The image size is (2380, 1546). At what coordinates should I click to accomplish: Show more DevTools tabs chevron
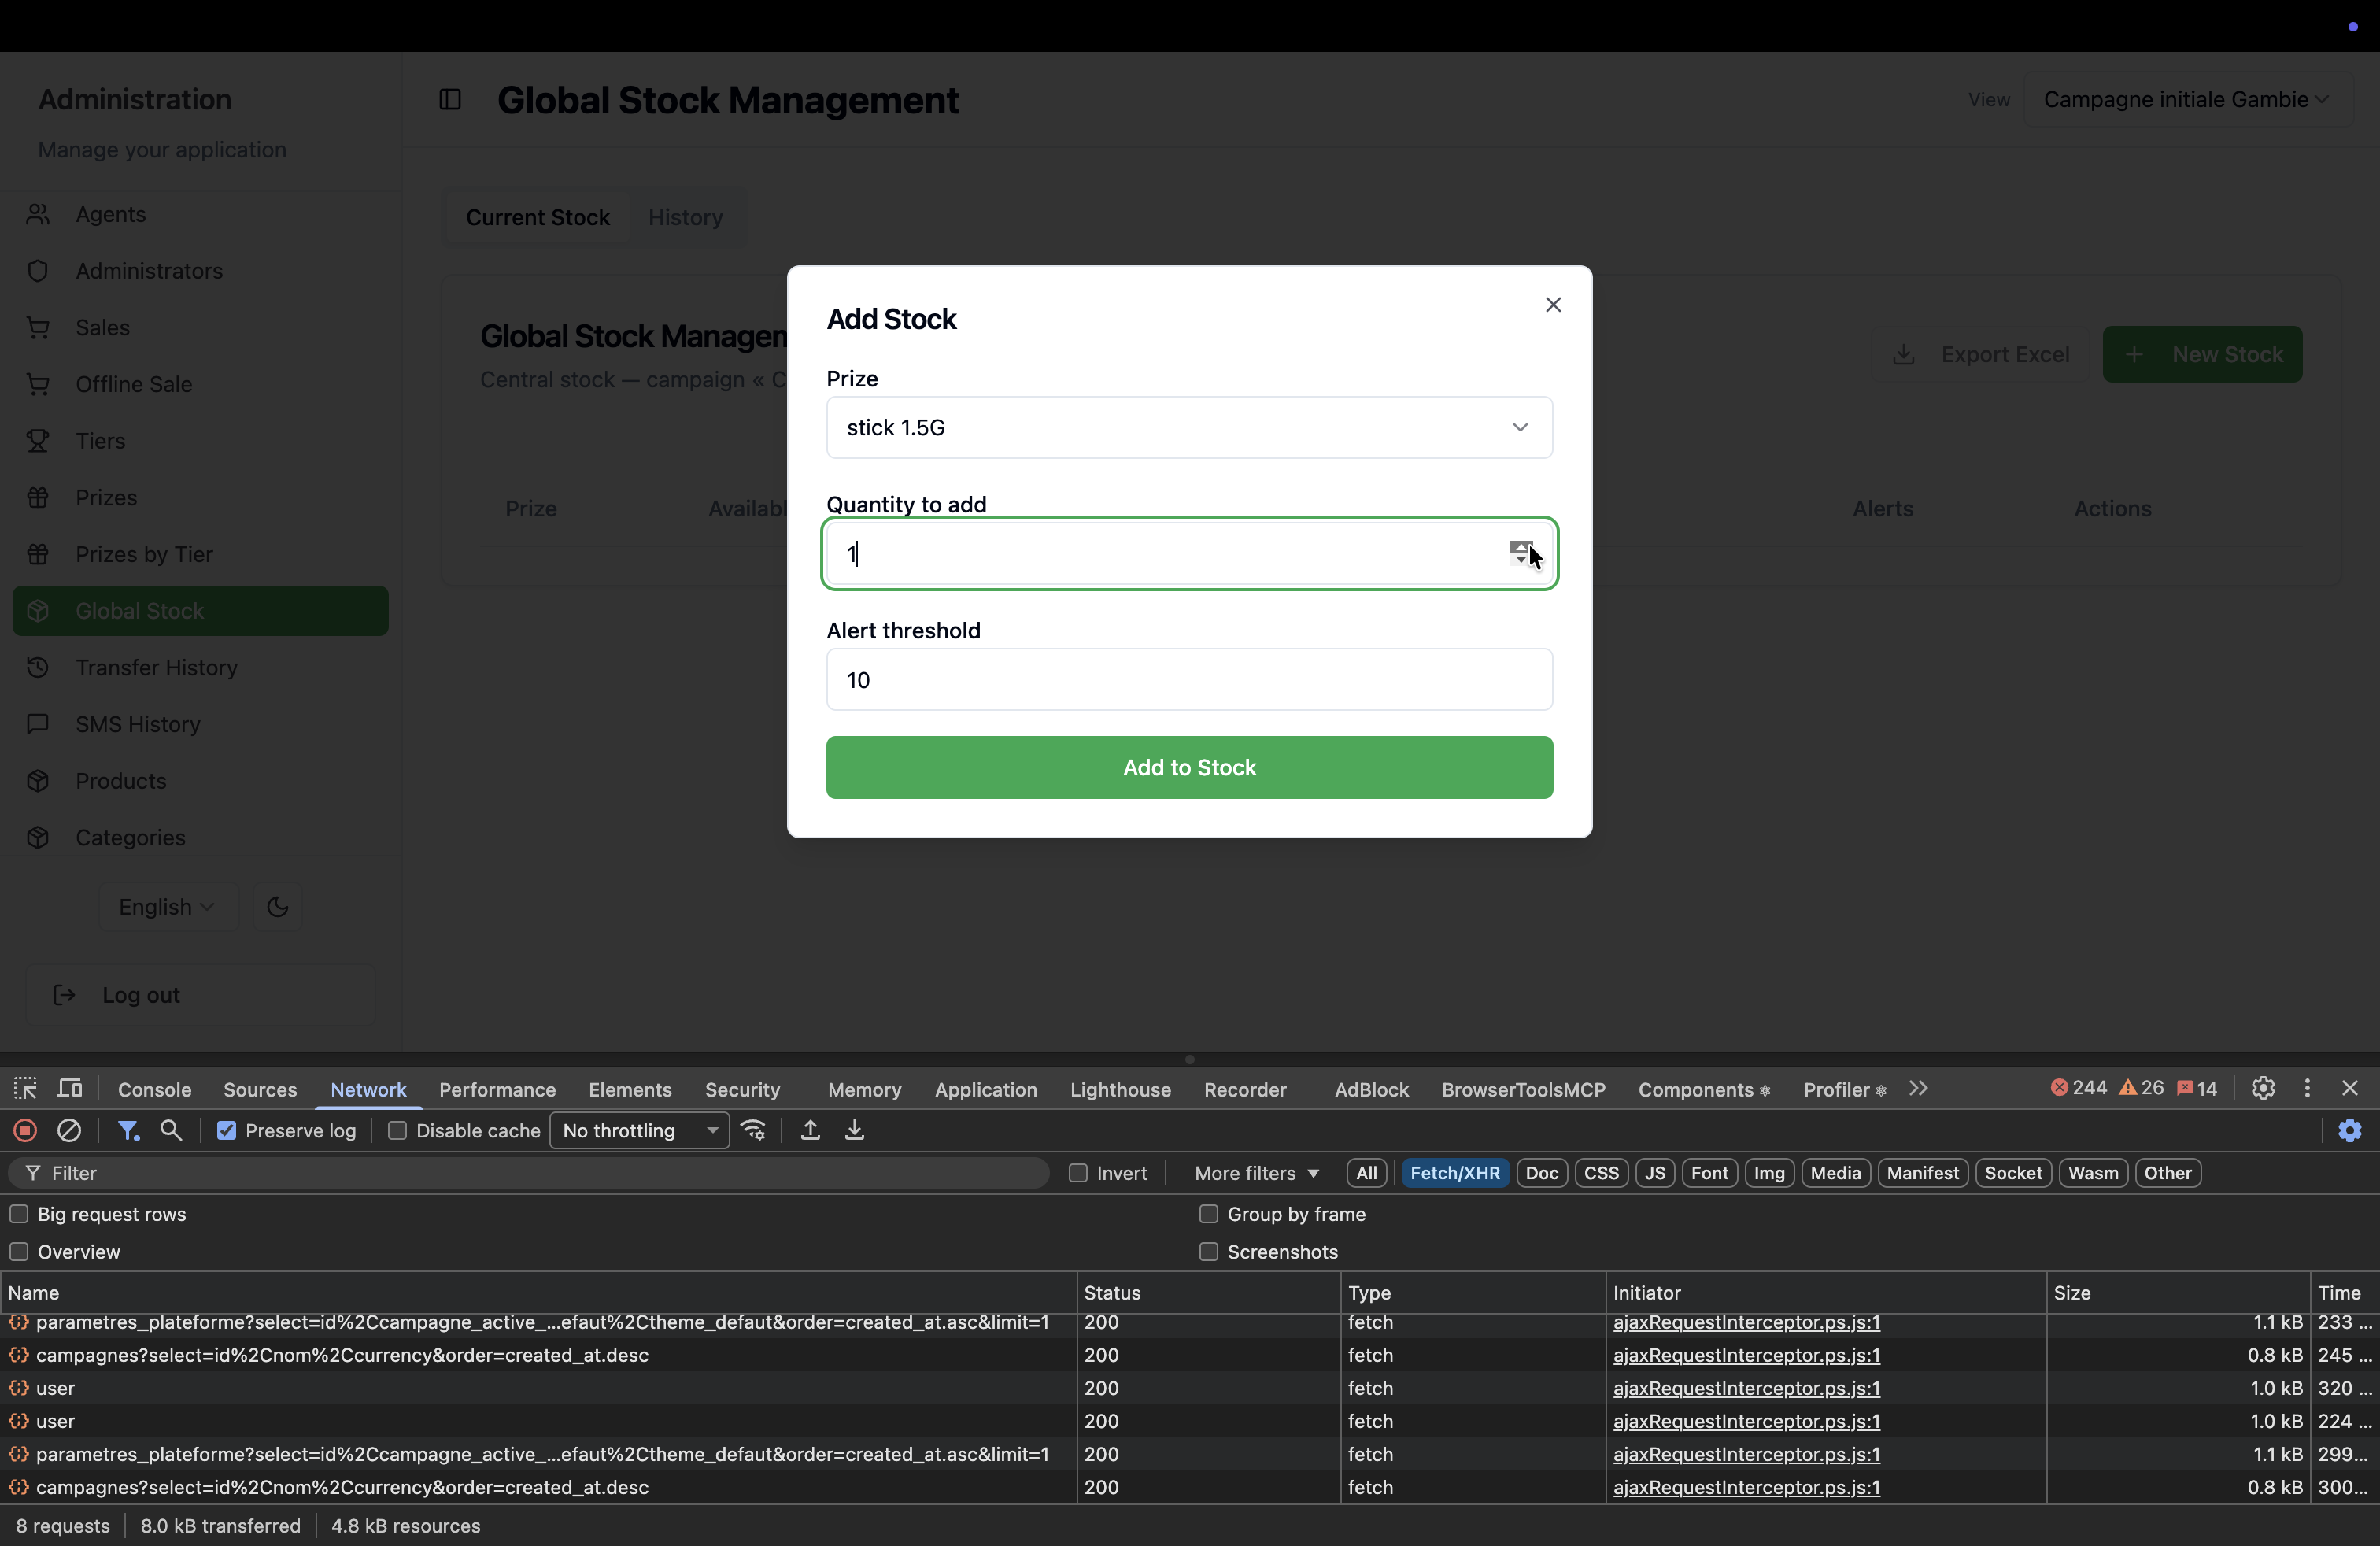click(x=1918, y=1088)
